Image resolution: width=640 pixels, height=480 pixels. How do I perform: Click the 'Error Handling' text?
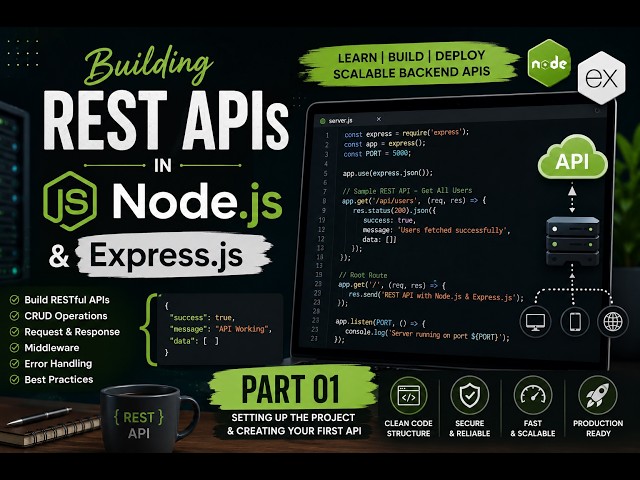point(58,364)
